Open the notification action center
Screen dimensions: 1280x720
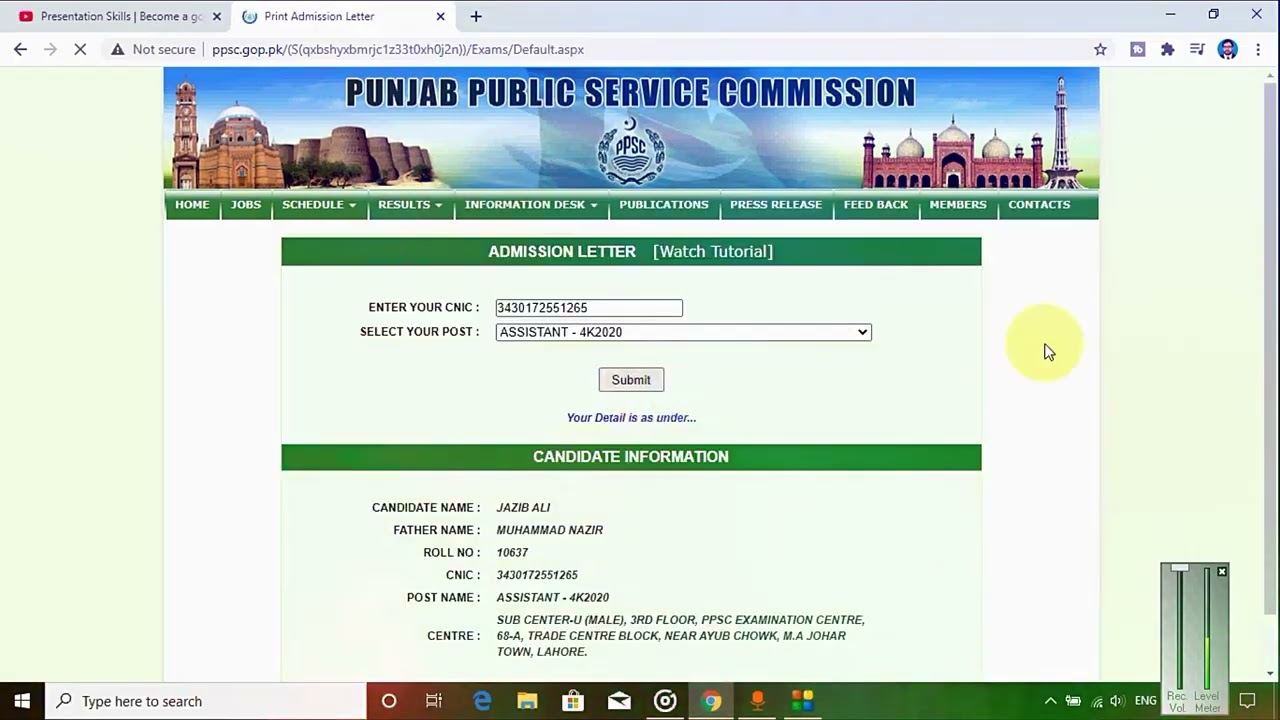pos(1247,701)
